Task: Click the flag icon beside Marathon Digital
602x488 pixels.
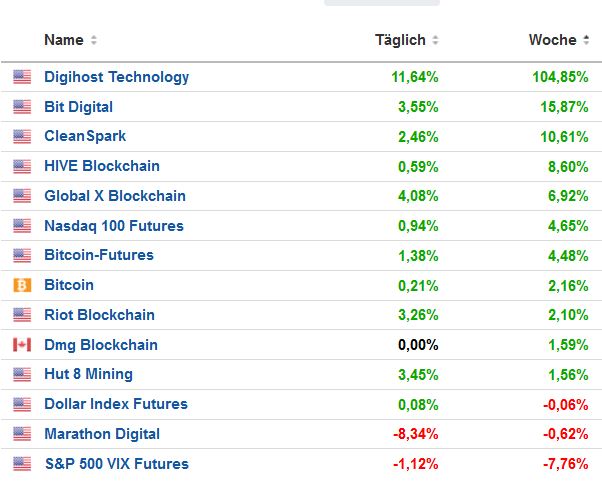Action: 22,434
